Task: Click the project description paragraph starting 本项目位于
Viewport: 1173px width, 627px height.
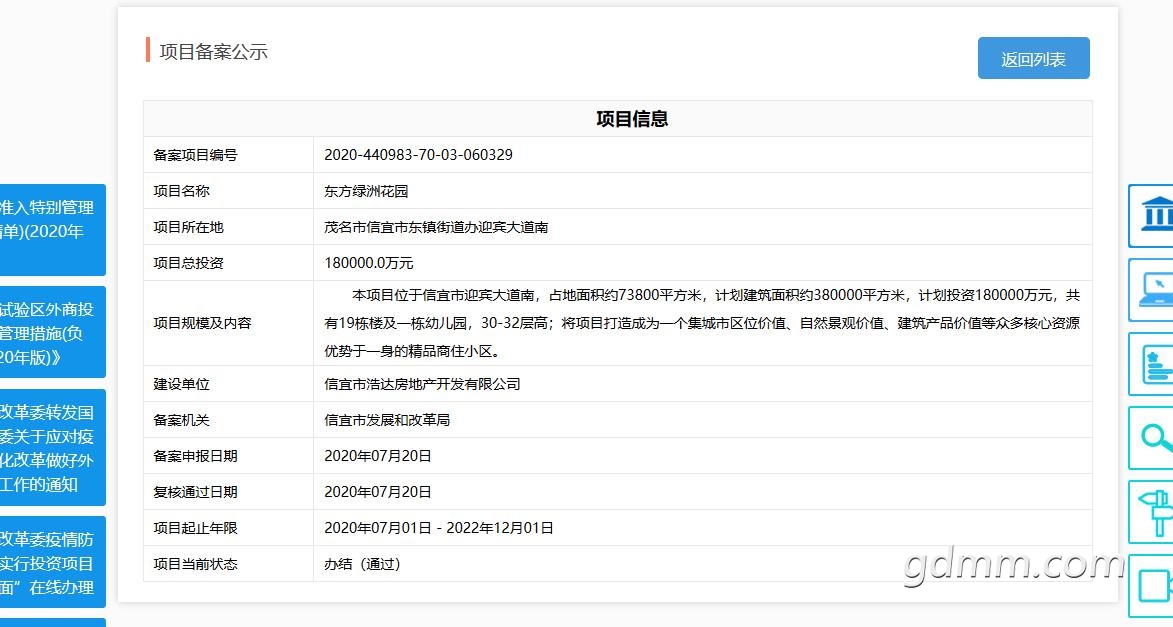Action: click(702, 323)
